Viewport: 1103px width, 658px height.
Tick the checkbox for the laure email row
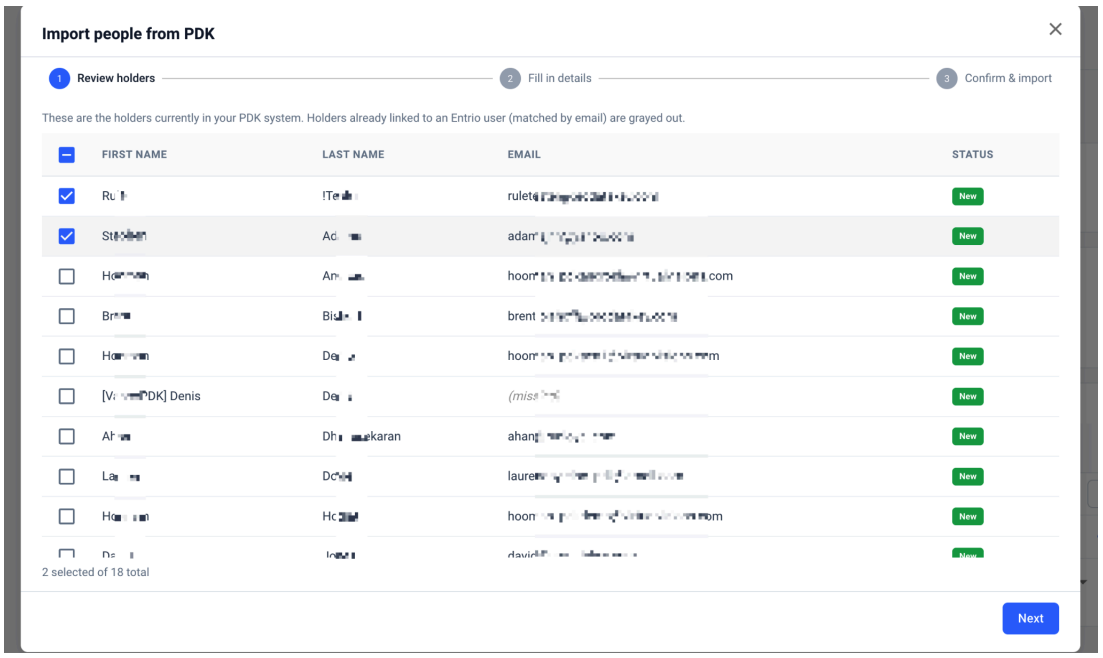click(67, 476)
